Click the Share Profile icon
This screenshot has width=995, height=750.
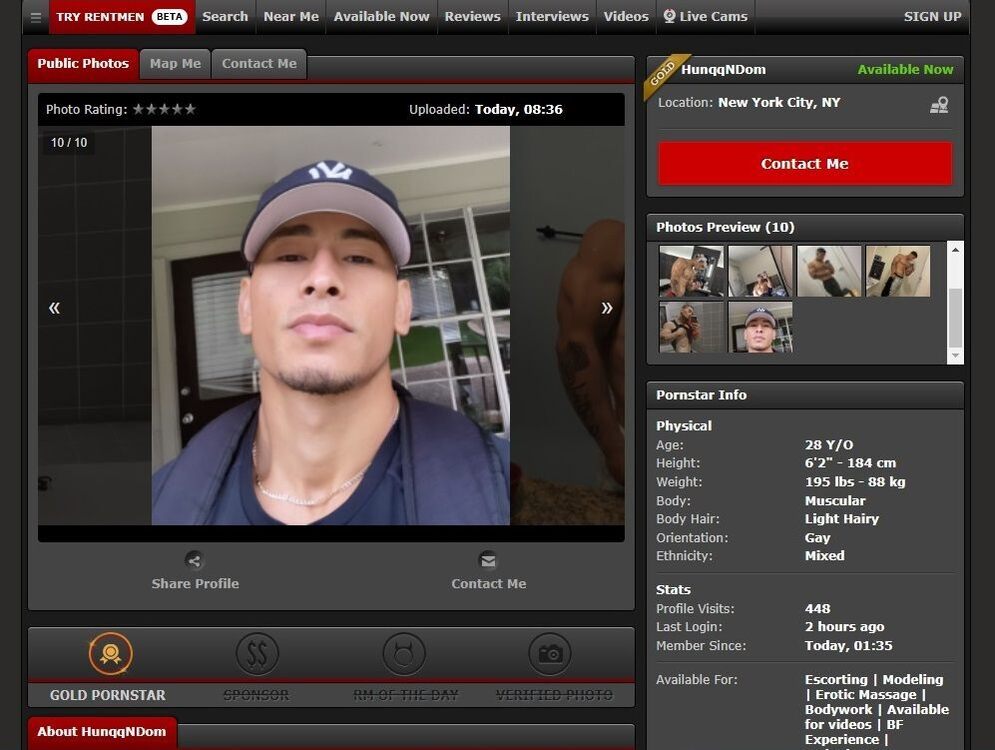[195, 560]
